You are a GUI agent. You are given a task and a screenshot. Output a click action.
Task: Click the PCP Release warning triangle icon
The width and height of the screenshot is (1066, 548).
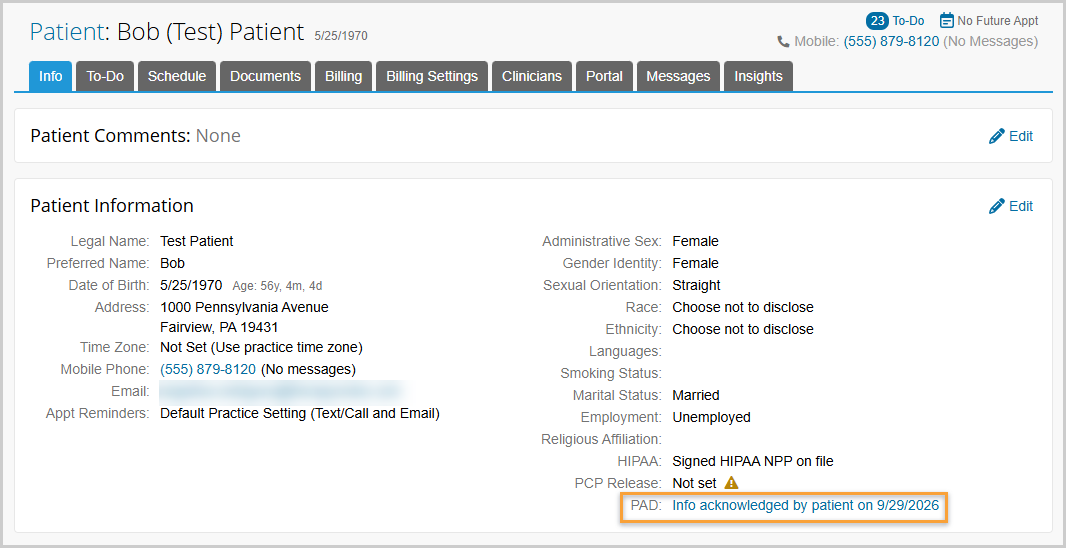coord(732,483)
